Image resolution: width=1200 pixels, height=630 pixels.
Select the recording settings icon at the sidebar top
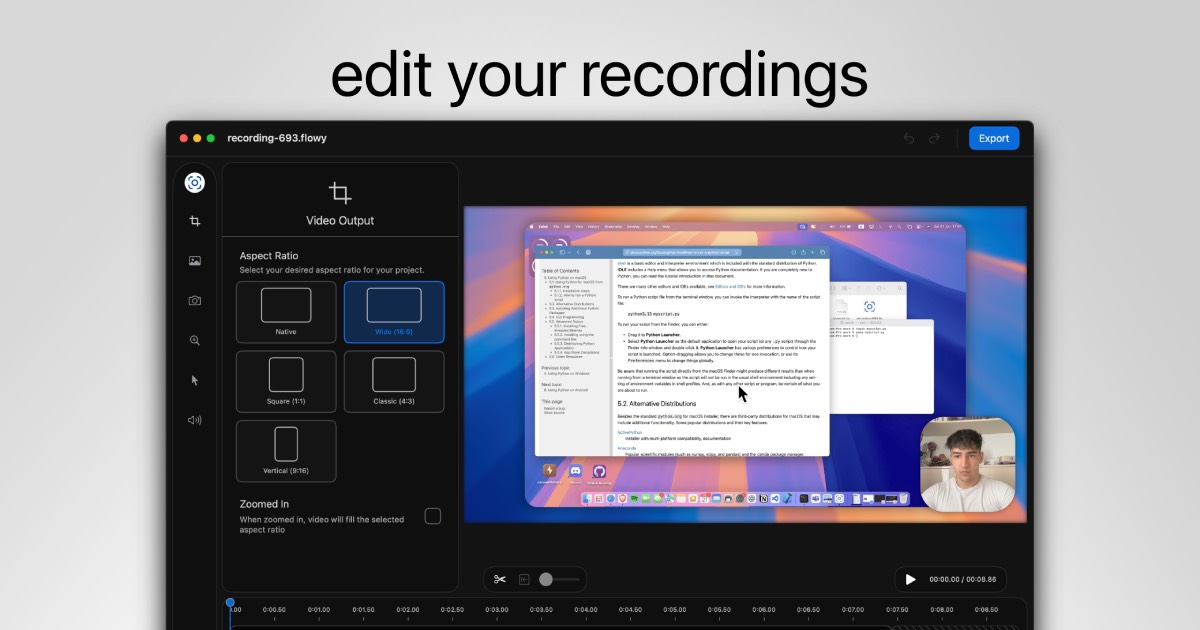pyautogui.click(x=194, y=182)
